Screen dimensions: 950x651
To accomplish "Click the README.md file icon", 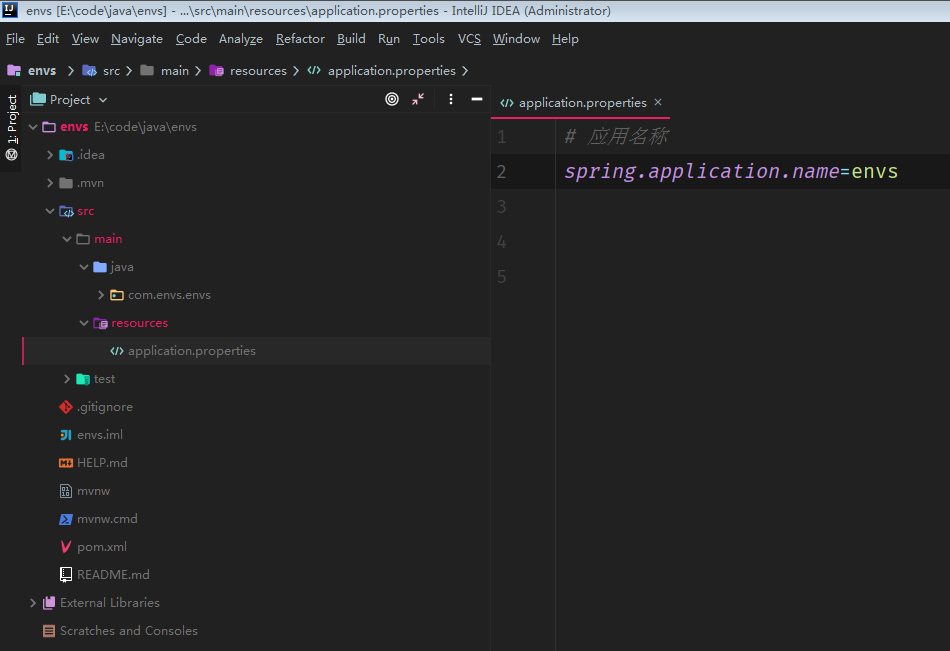I will pyautogui.click(x=66, y=575).
